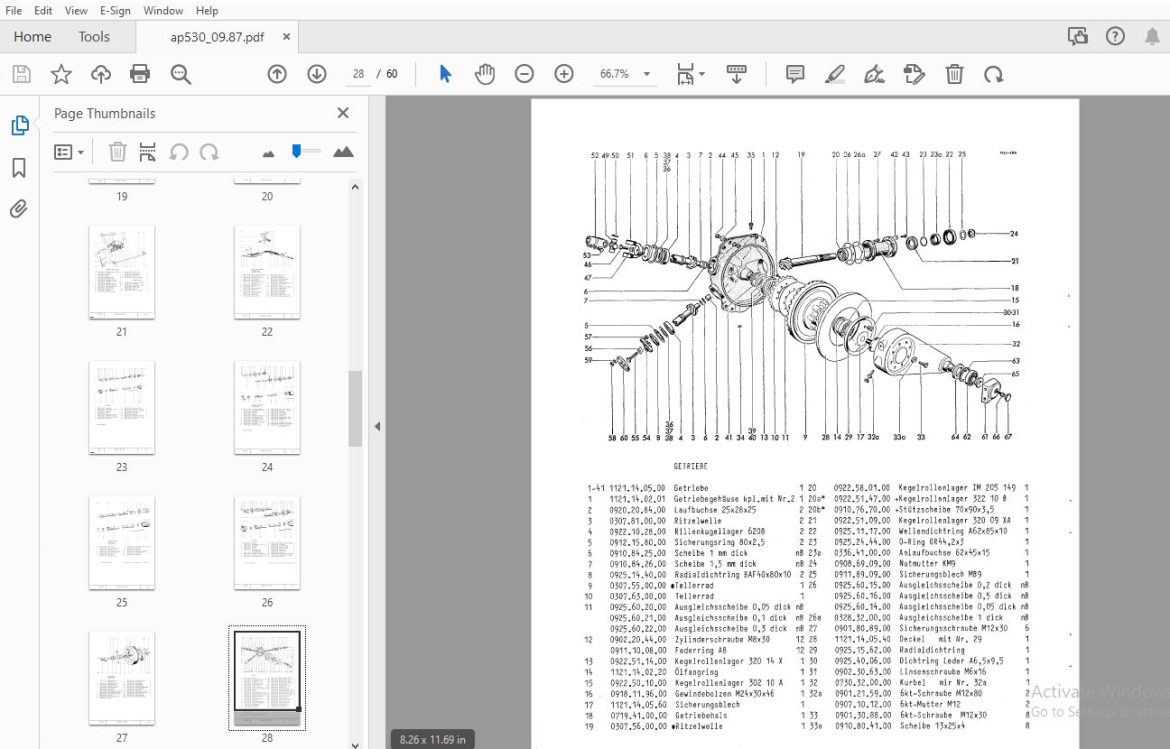Viewport: 1170px width, 749px height.
Task: Go to previous page arrow
Action: click(x=277, y=74)
